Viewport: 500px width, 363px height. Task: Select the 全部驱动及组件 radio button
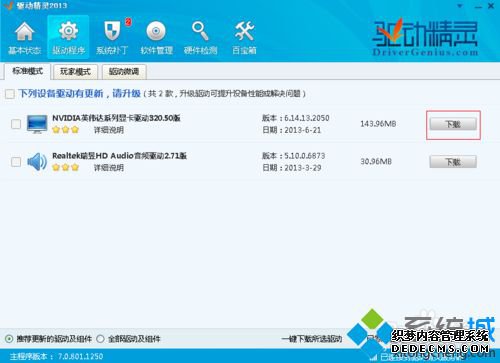coord(100,339)
